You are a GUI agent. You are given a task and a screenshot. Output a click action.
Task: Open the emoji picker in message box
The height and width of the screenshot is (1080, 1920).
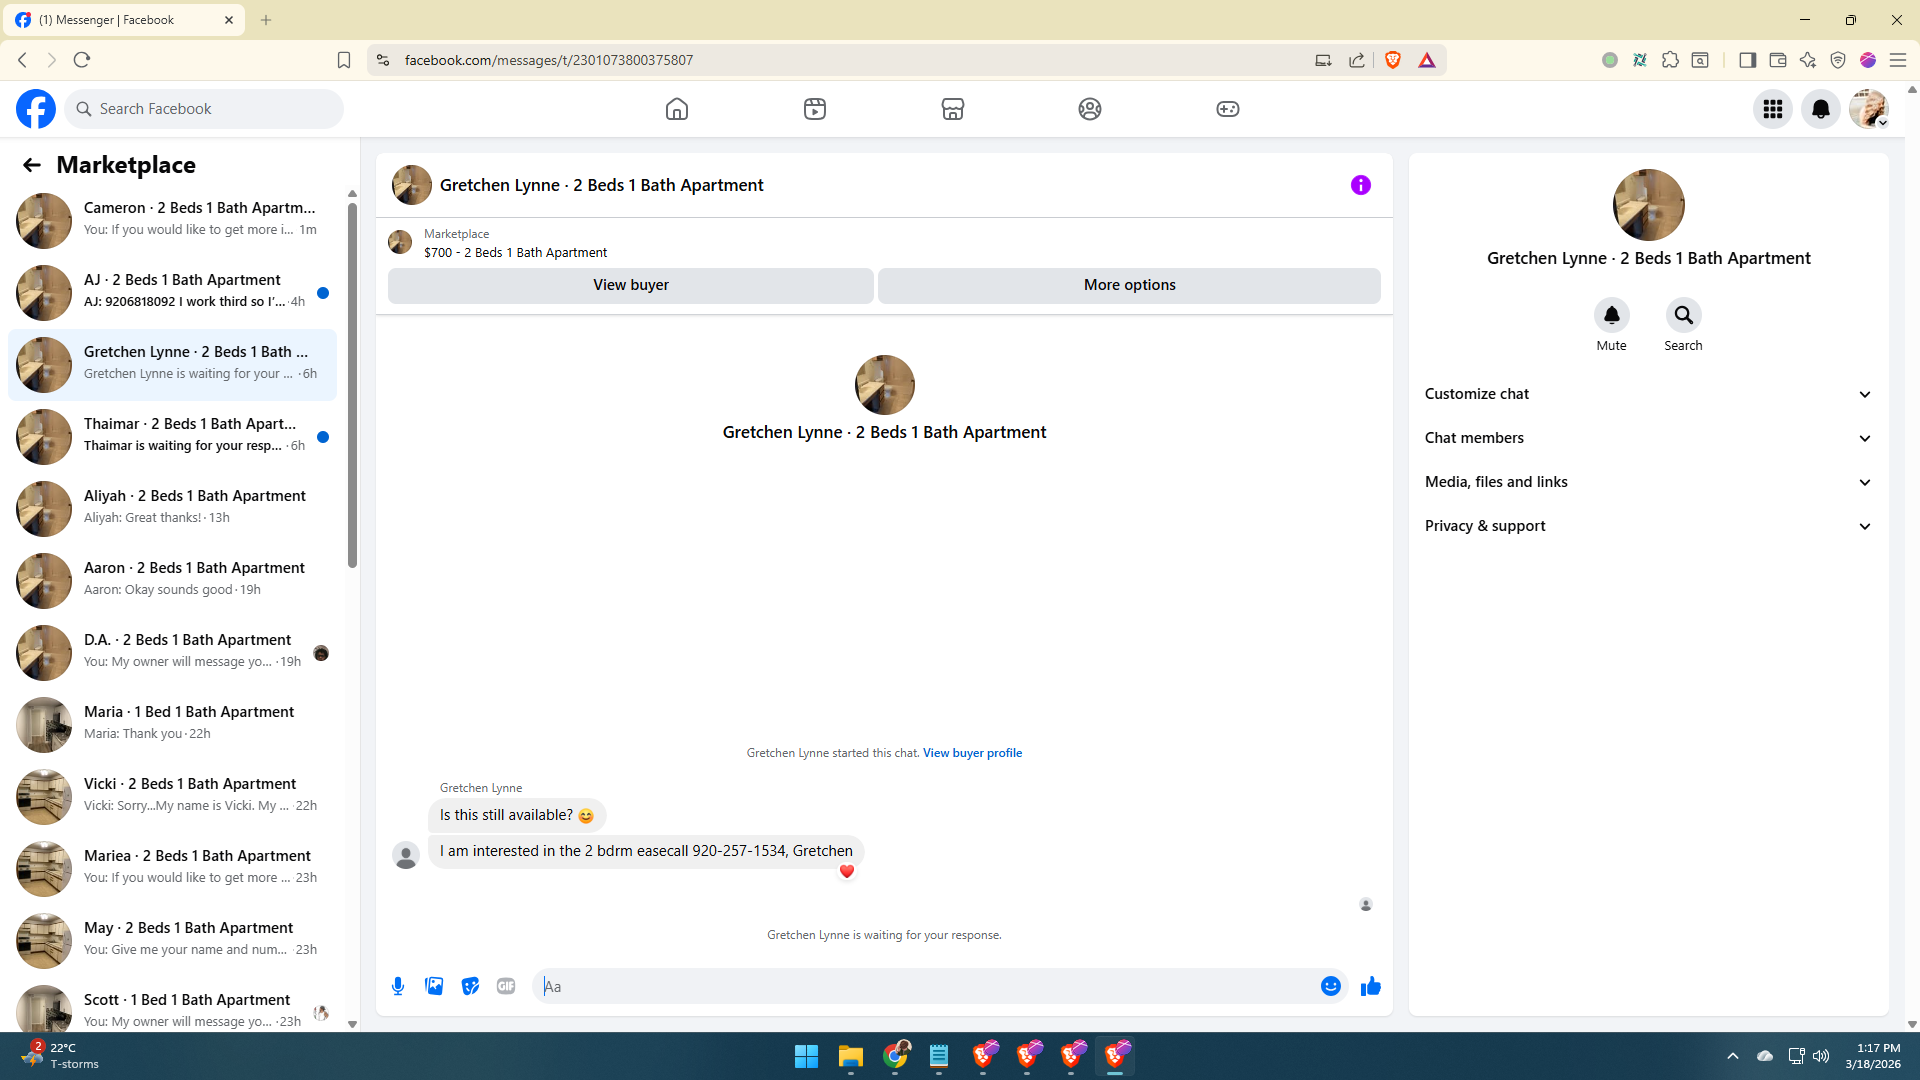(x=1330, y=986)
